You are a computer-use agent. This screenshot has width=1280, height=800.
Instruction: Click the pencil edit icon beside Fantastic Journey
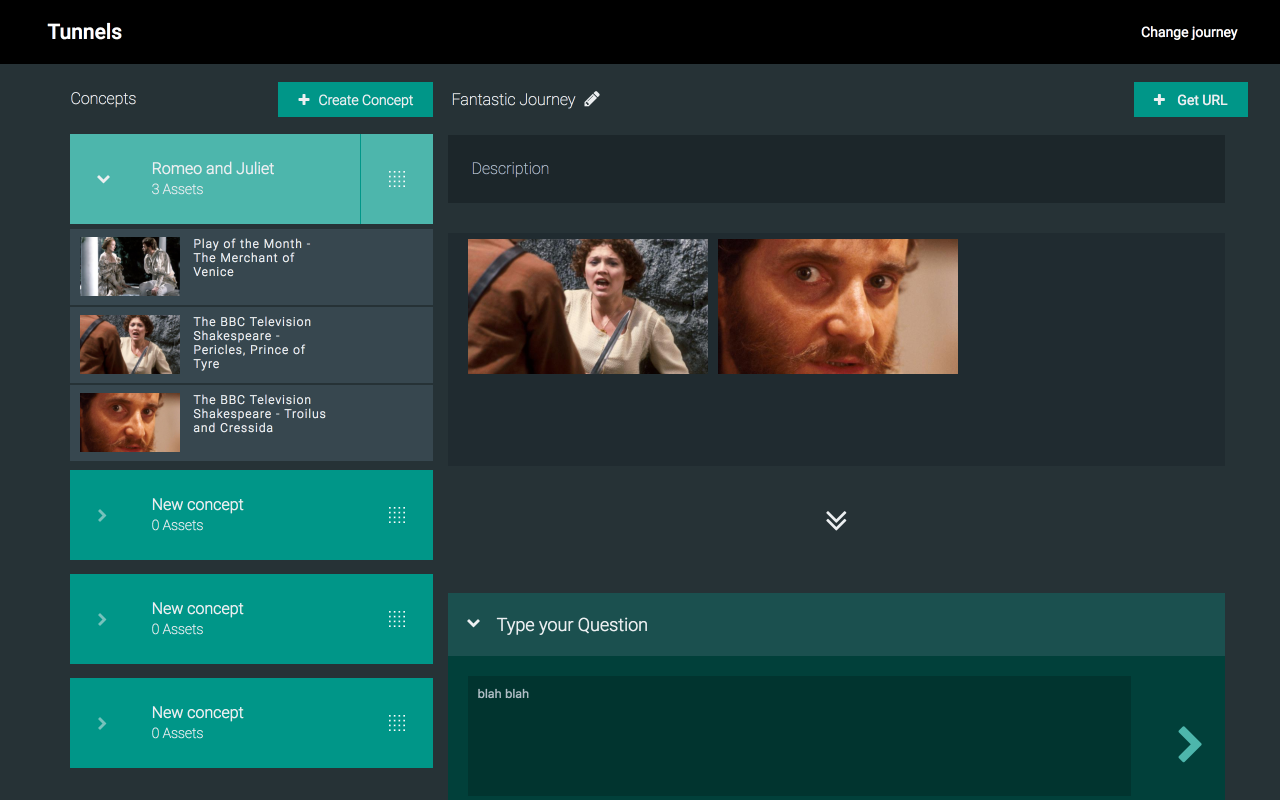592,99
